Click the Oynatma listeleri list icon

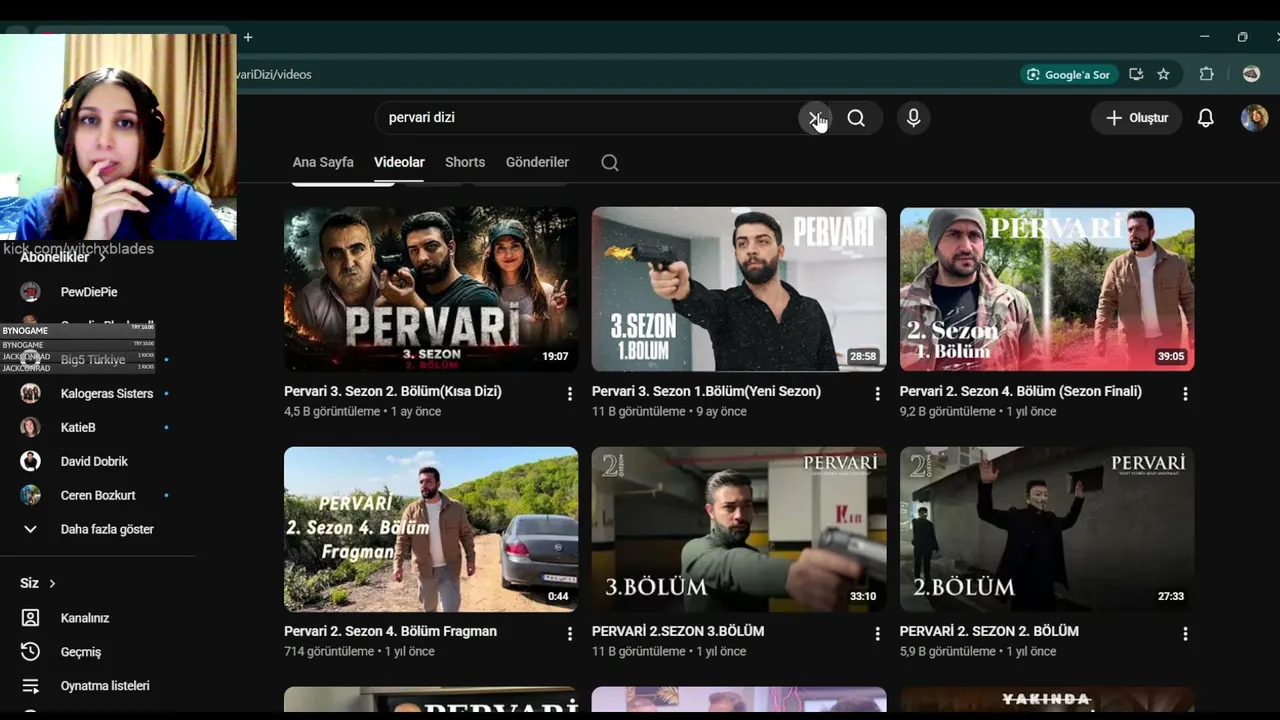click(31, 686)
